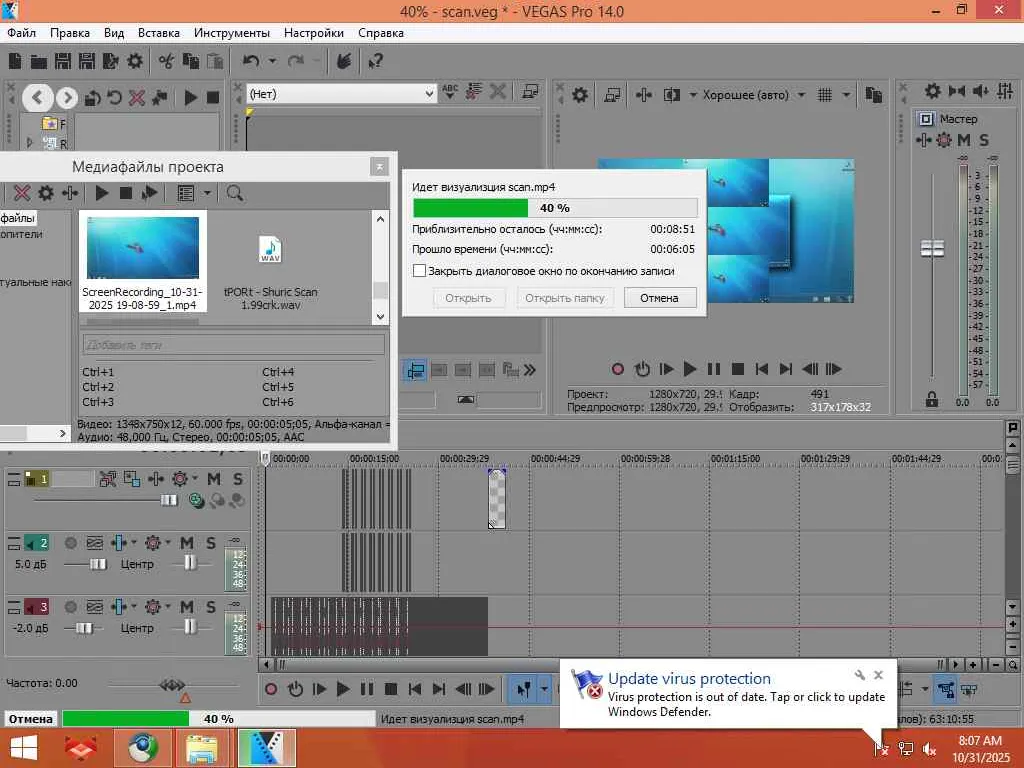Click the What's This help icon
The height and width of the screenshot is (768, 1024).
pos(376,61)
